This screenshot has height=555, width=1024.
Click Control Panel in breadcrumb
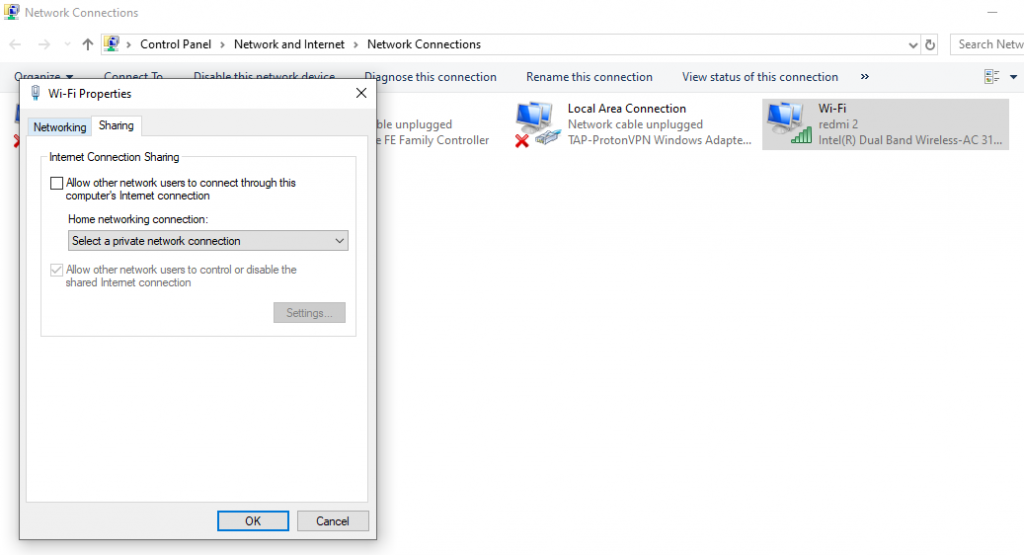coord(176,44)
